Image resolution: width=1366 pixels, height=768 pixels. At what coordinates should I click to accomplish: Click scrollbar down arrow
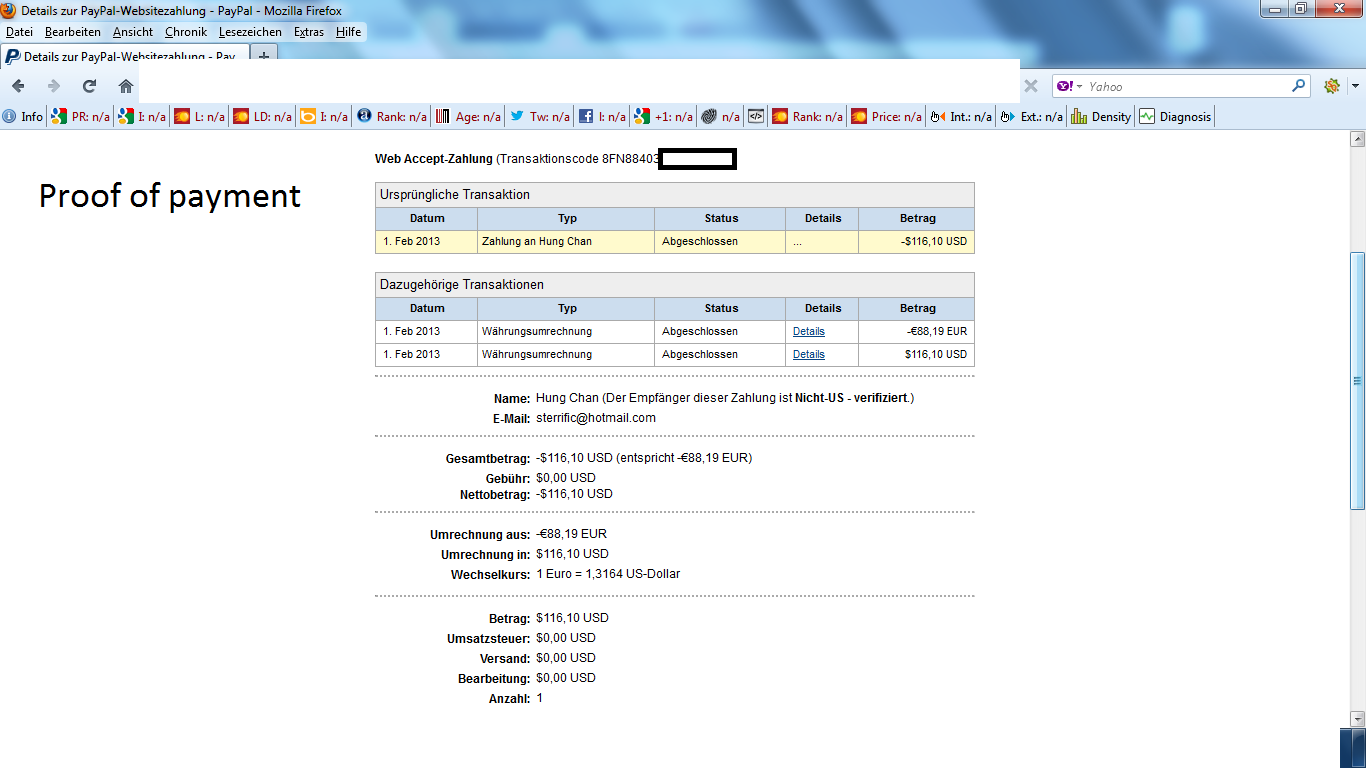[x=1357, y=718]
